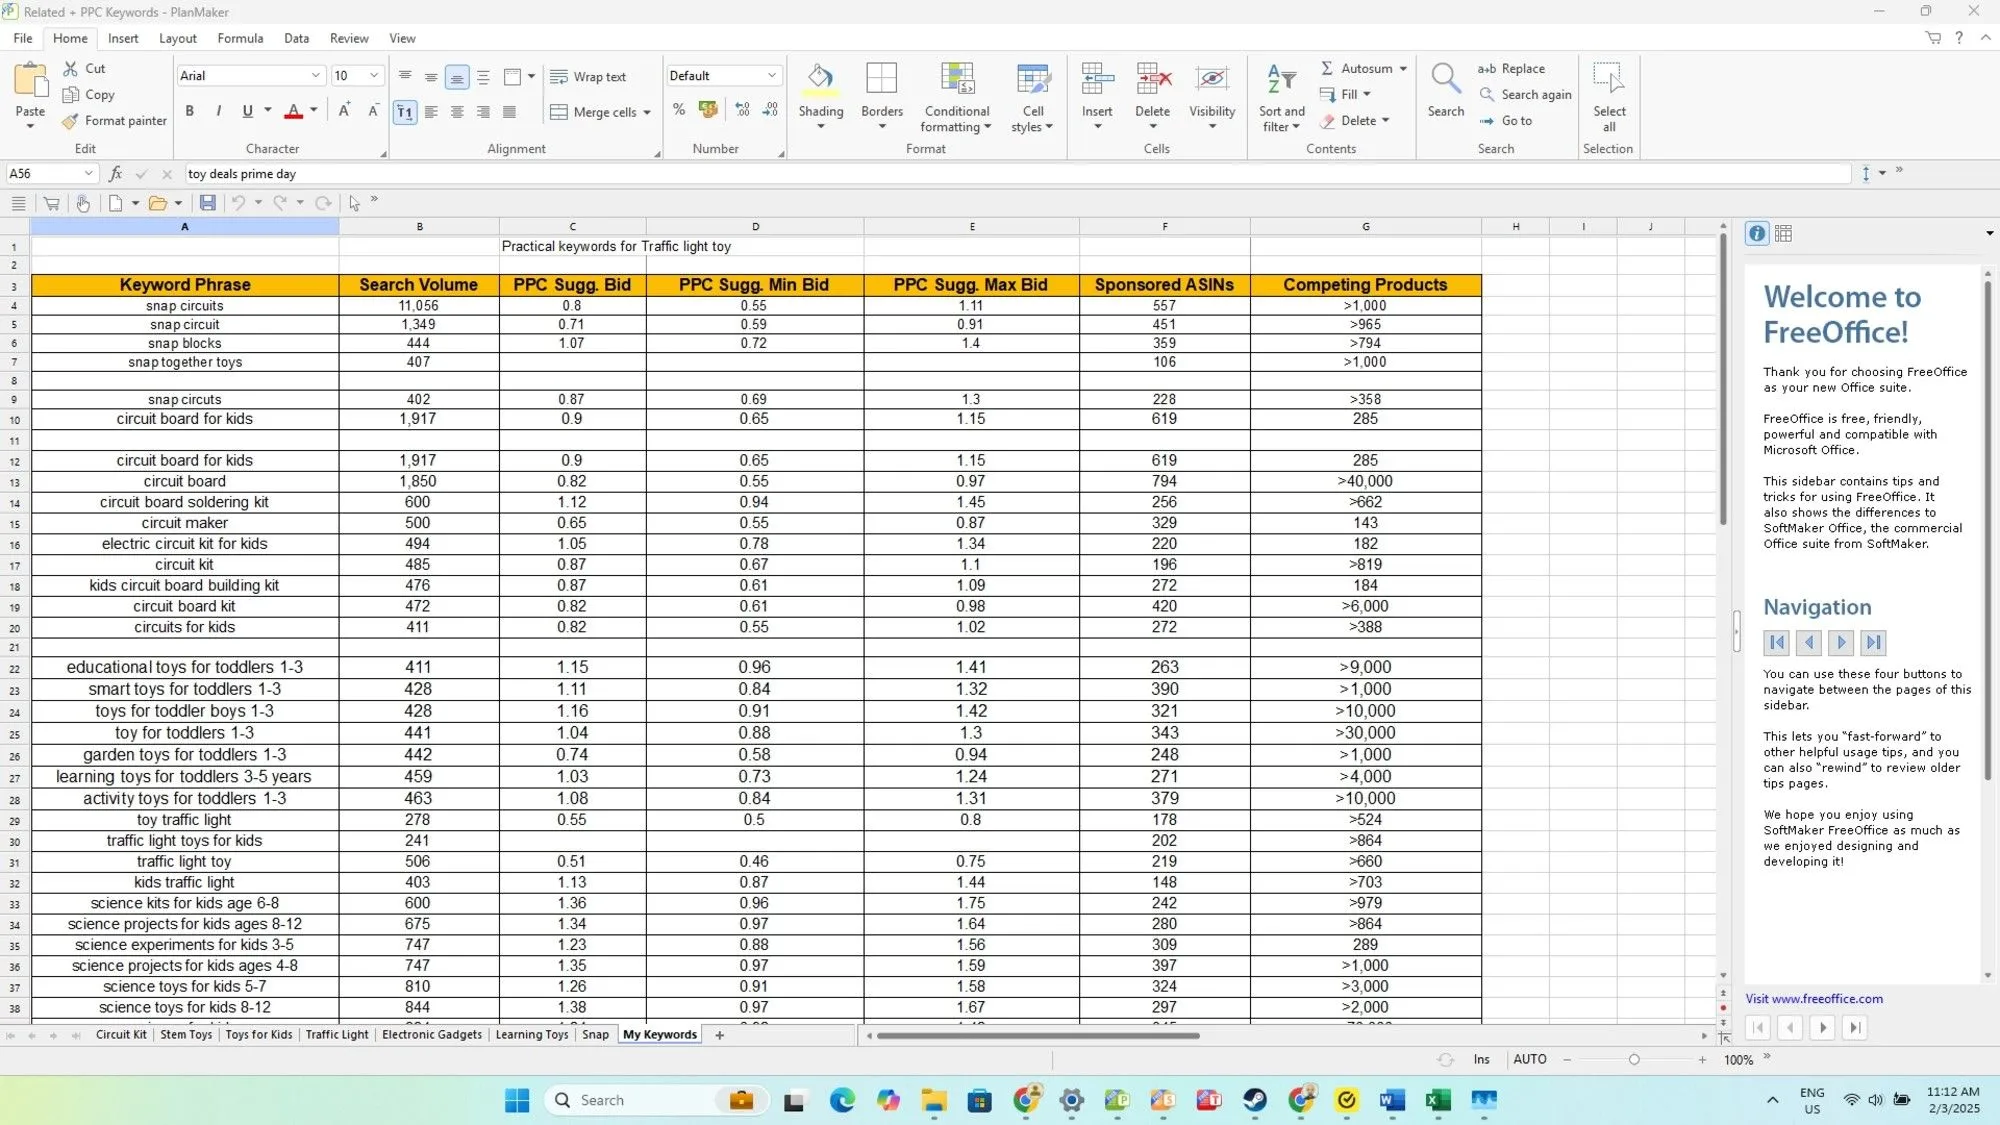
Task: Apply percentage number format
Action: tap(679, 111)
